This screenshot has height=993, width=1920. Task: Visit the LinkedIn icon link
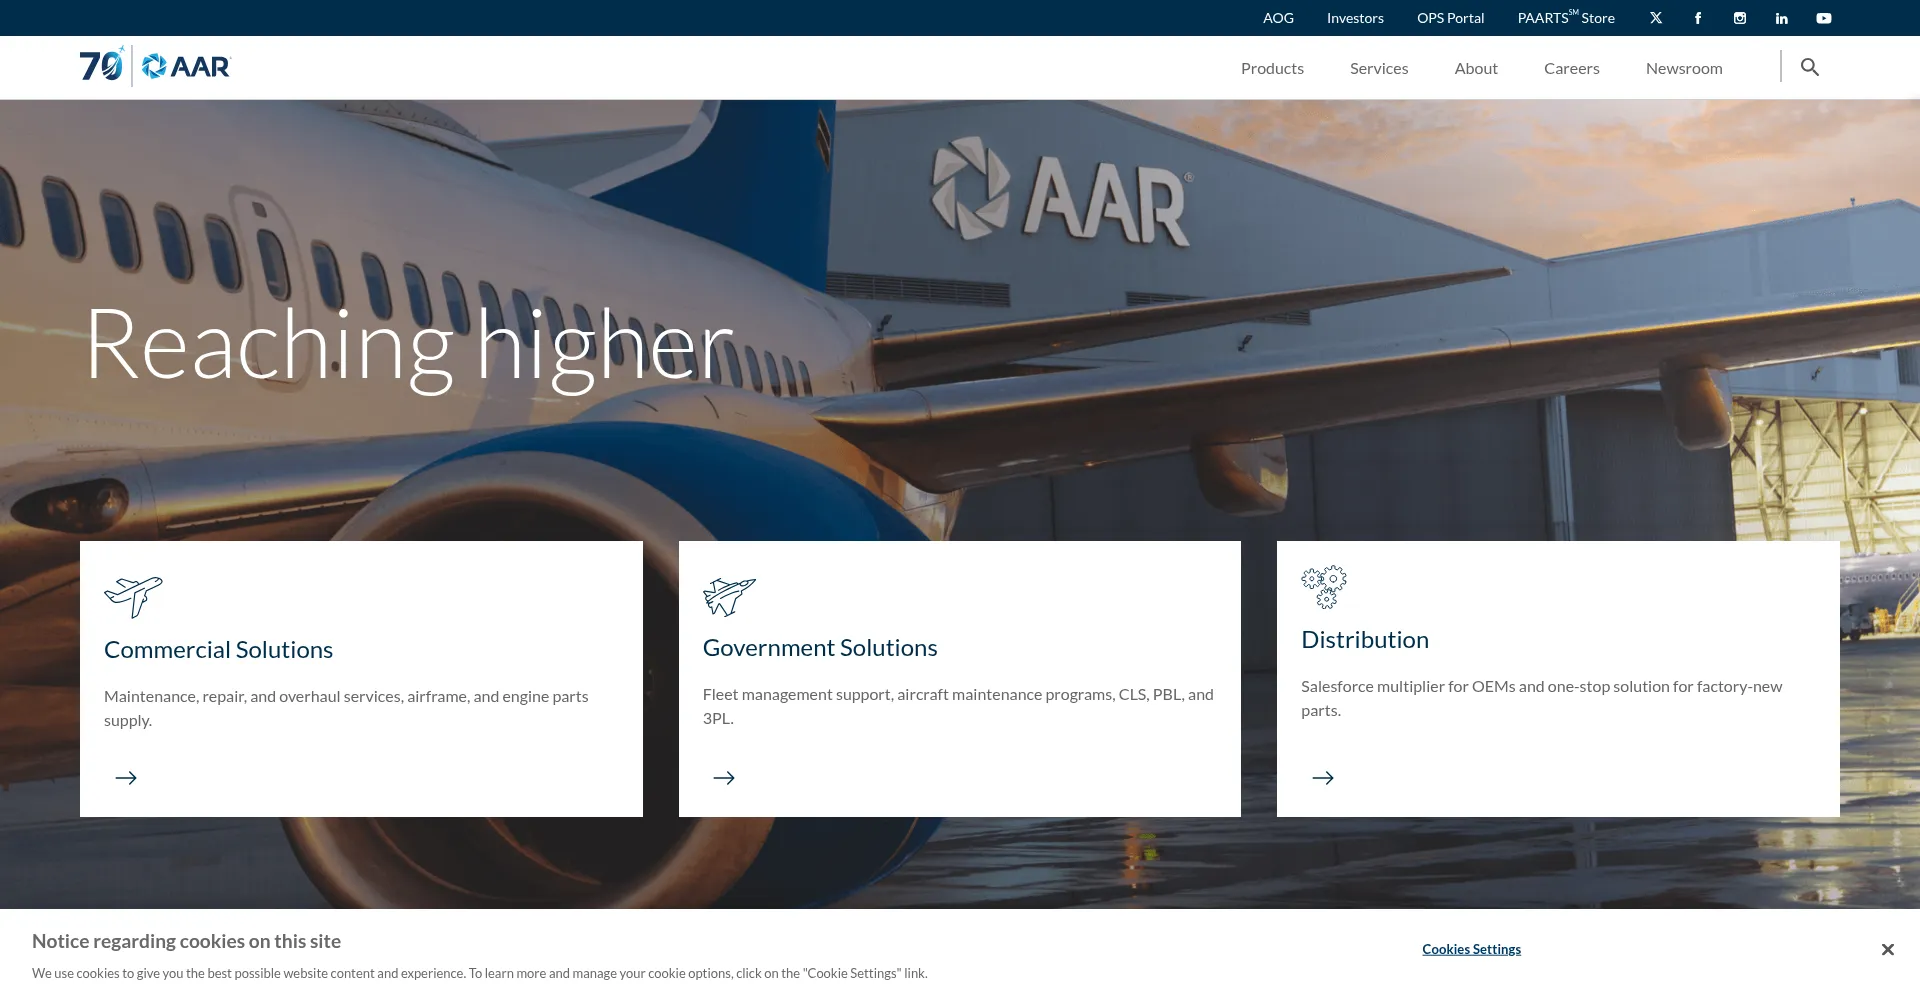click(1782, 18)
